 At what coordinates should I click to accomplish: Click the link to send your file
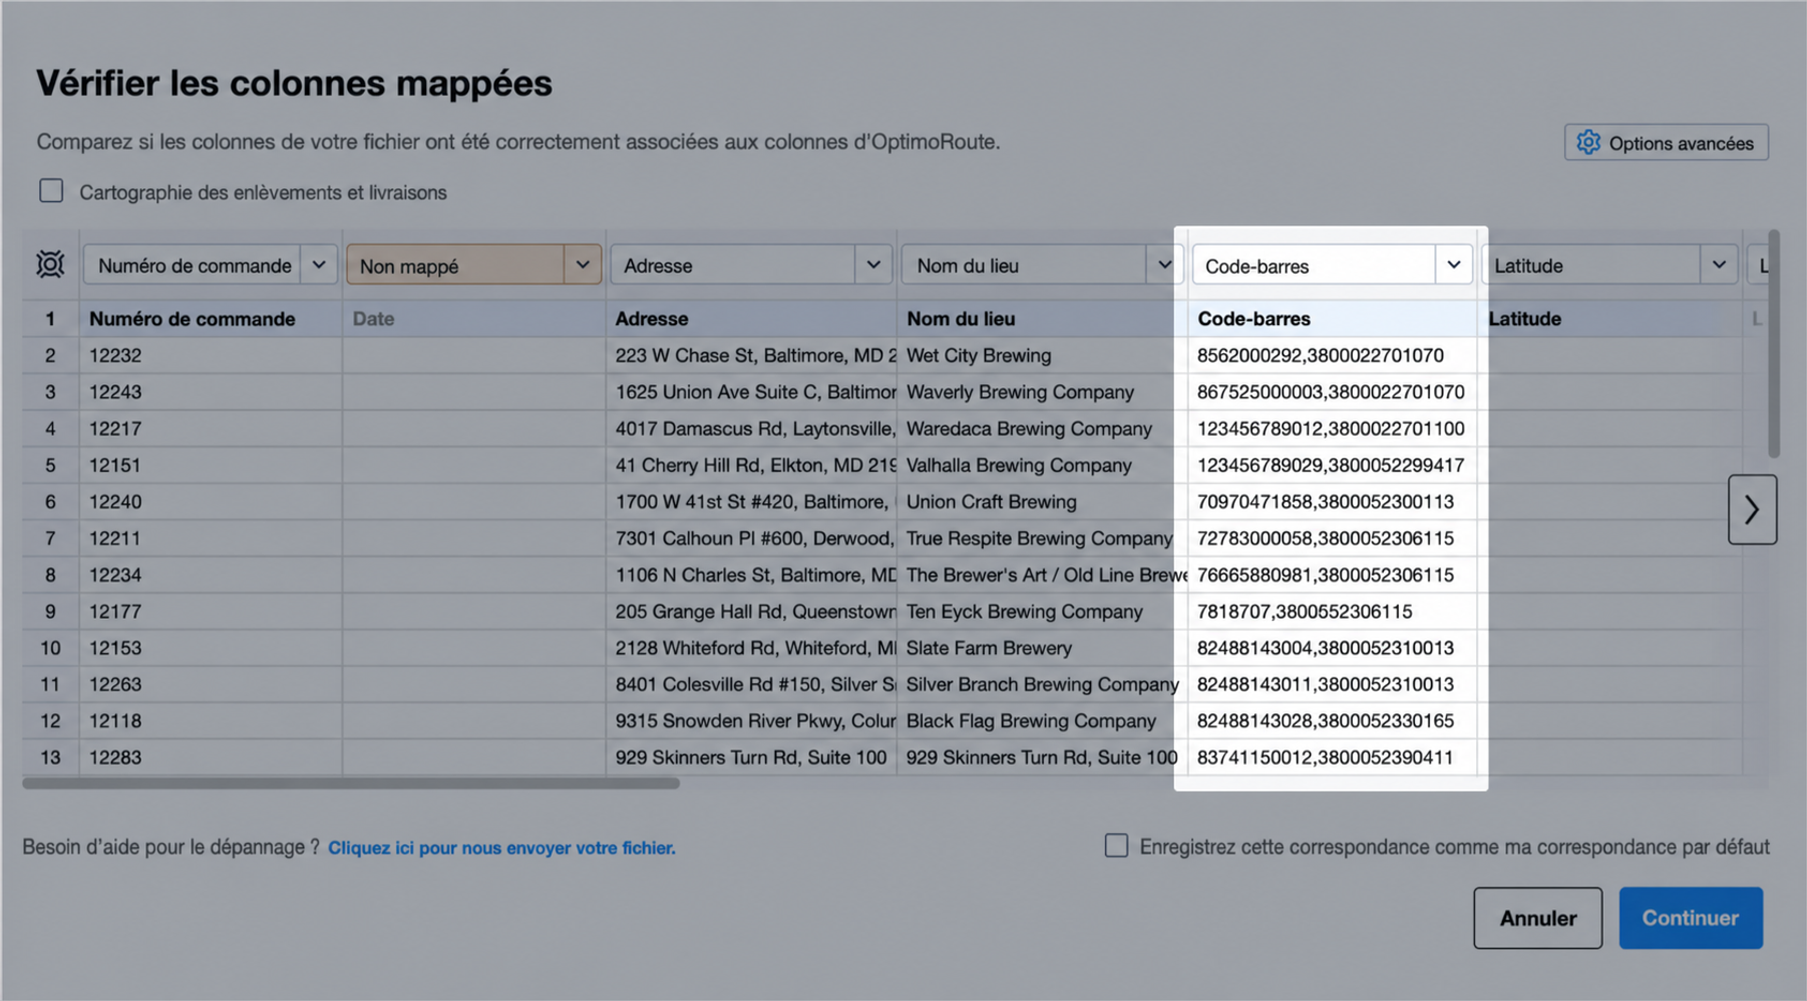coord(502,848)
